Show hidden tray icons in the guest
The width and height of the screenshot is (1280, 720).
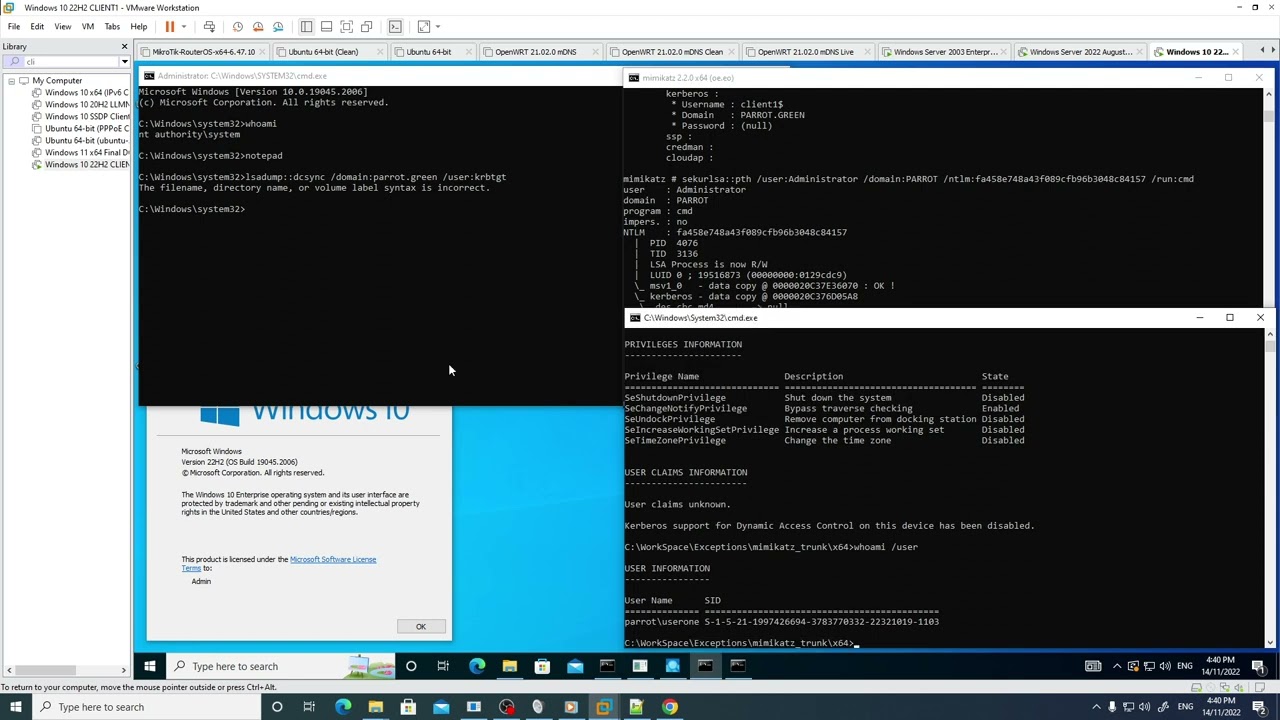tap(1118, 666)
